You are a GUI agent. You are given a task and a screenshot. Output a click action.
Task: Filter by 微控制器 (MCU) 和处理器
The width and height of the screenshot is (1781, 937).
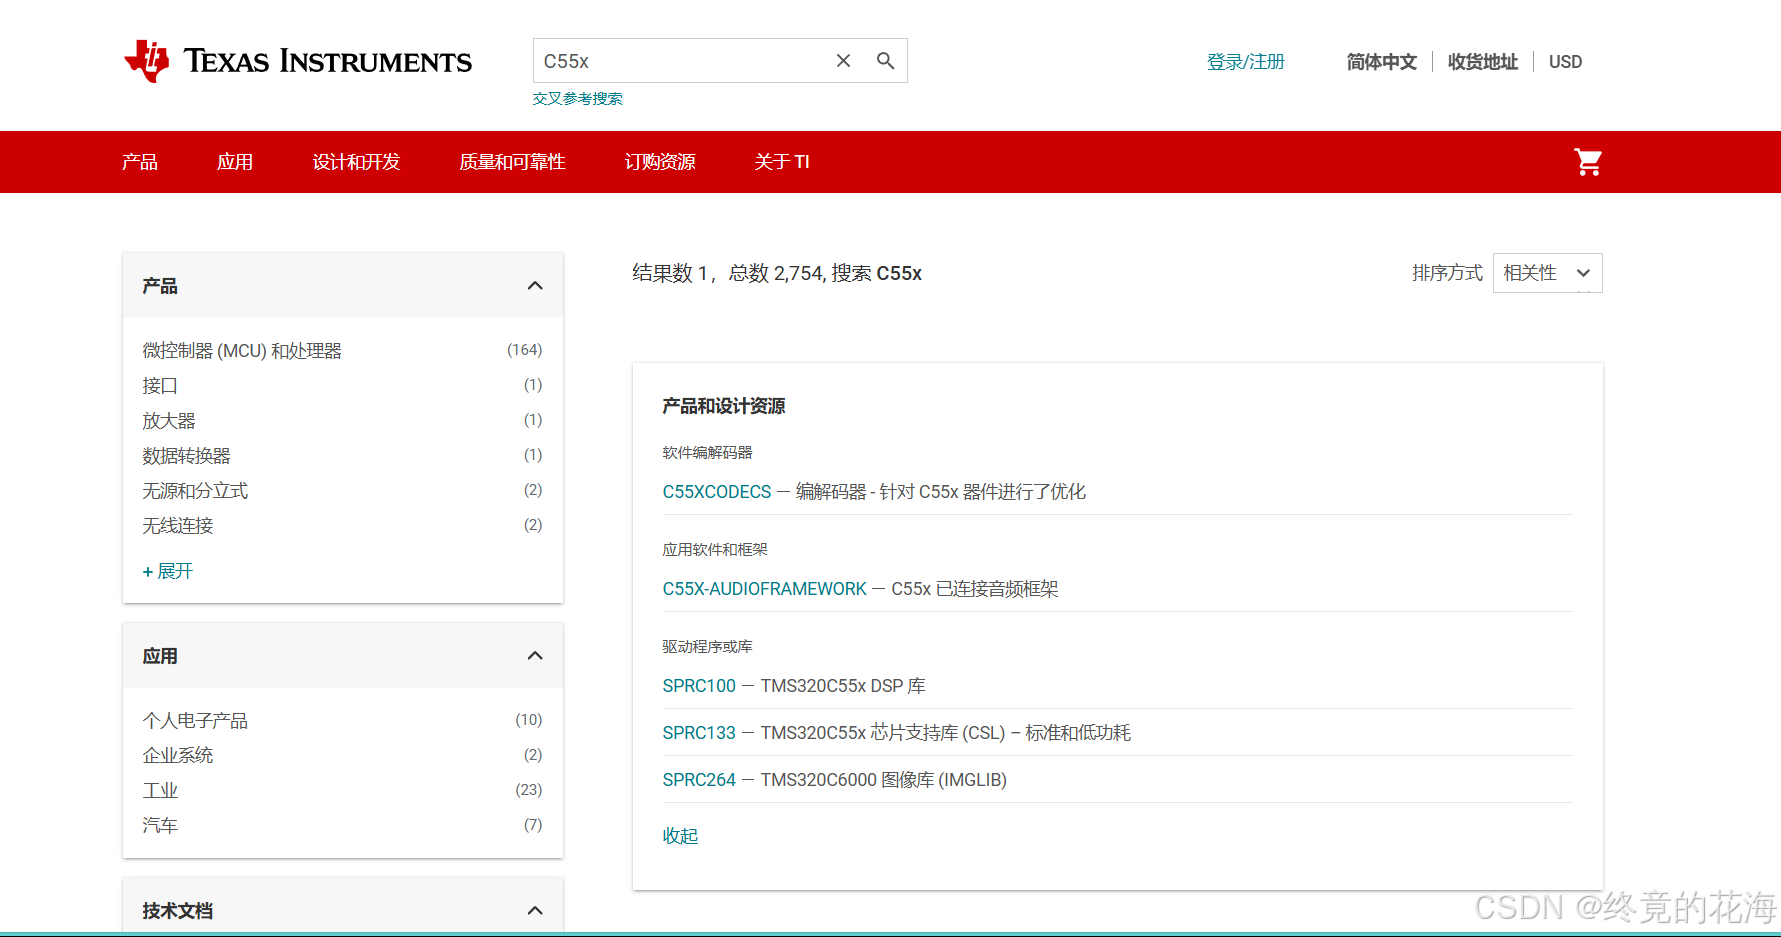pyautogui.click(x=242, y=351)
